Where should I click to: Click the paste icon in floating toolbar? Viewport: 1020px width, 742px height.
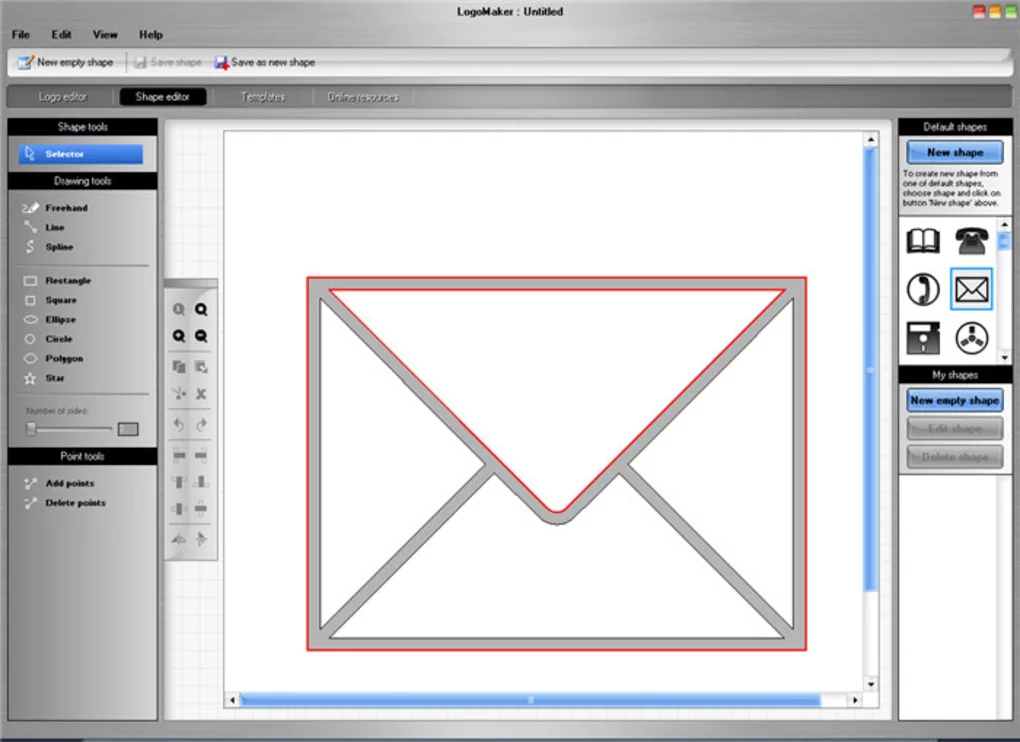click(202, 367)
